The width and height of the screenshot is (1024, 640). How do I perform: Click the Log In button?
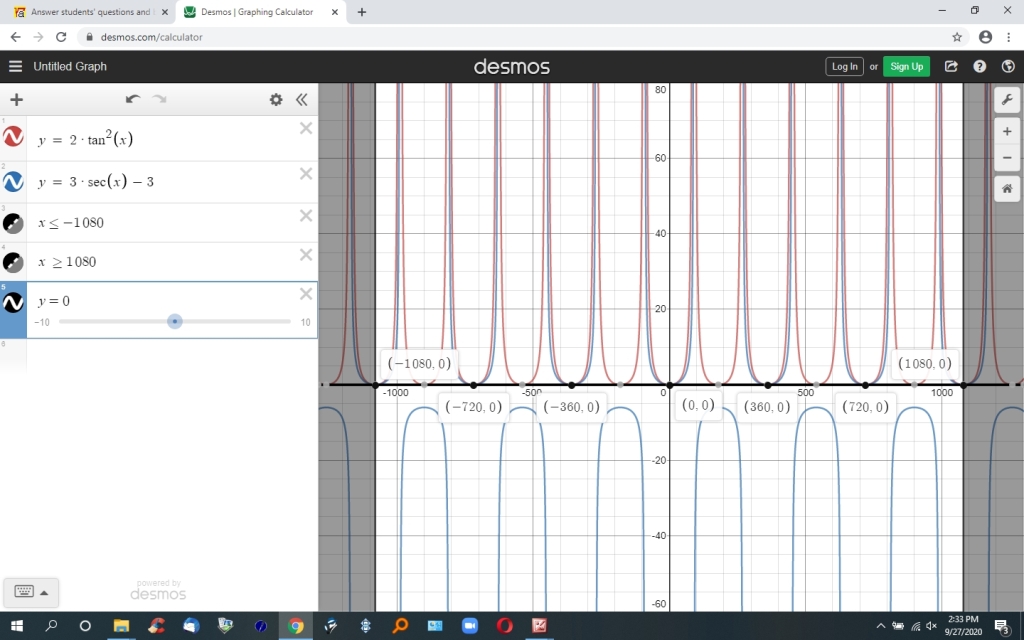pyautogui.click(x=844, y=66)
